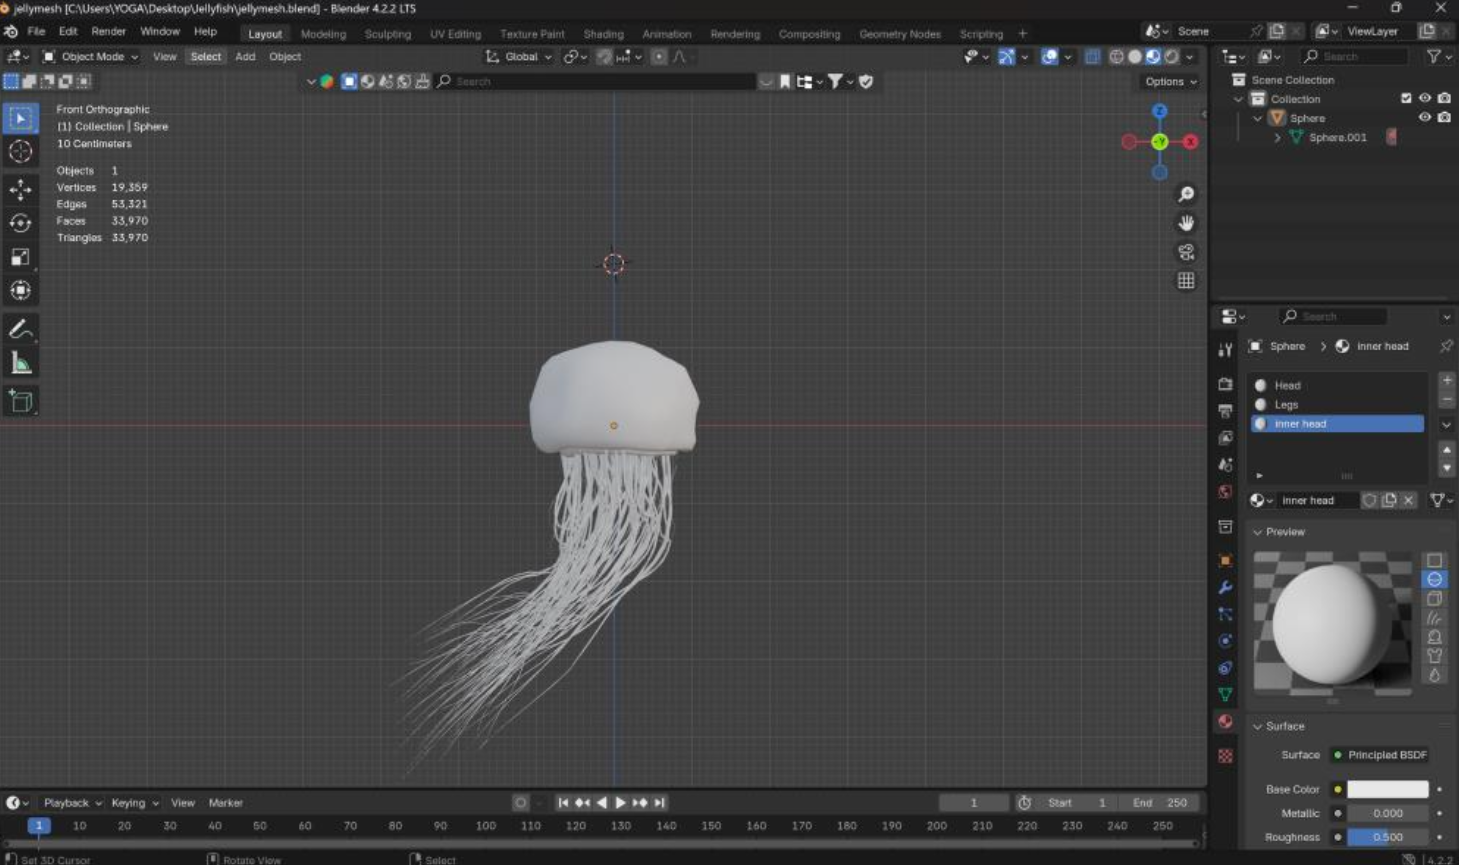Viewport: 1459px width, 865px height.
Task: Hide the Sphere object in viewport
Action: point(1425,118)
